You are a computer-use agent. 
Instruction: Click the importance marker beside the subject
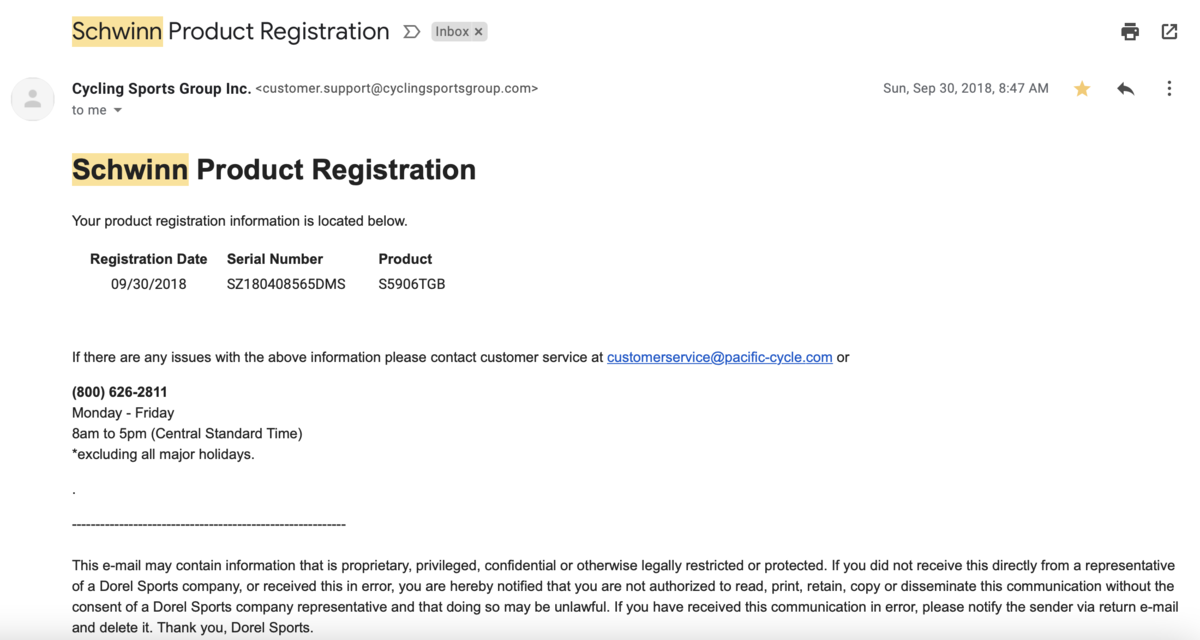tap(411, 32)
